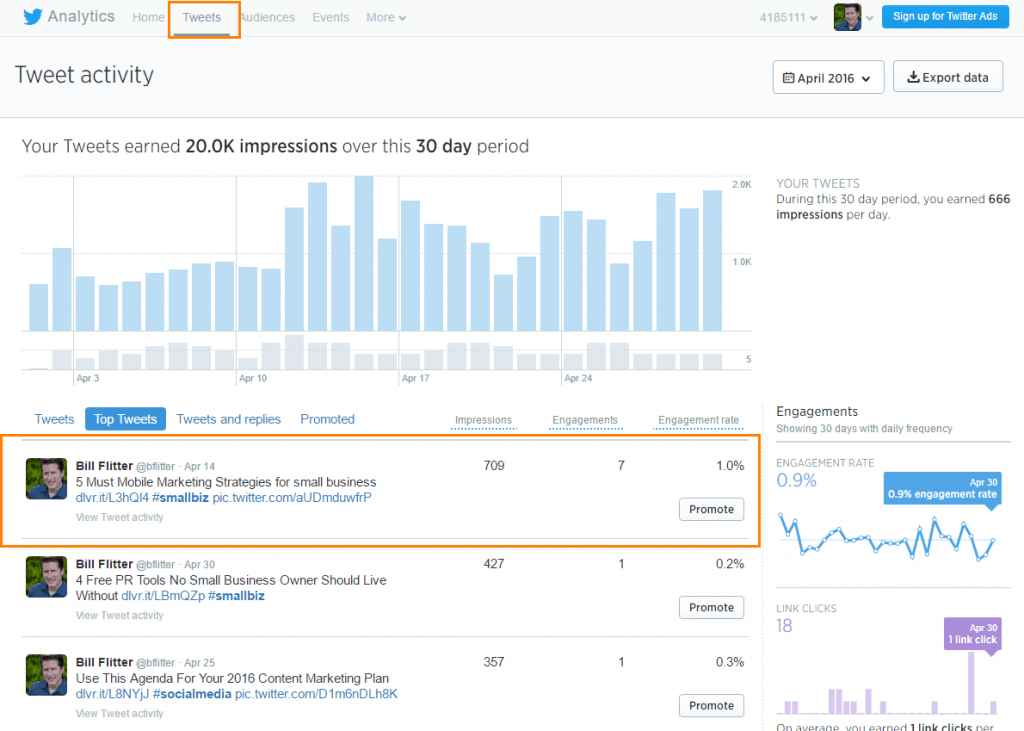Viewport: 1024px width, 731px height.
Task: Open the Audiences section
Action: pyautogui.click(x=267, y=17)
